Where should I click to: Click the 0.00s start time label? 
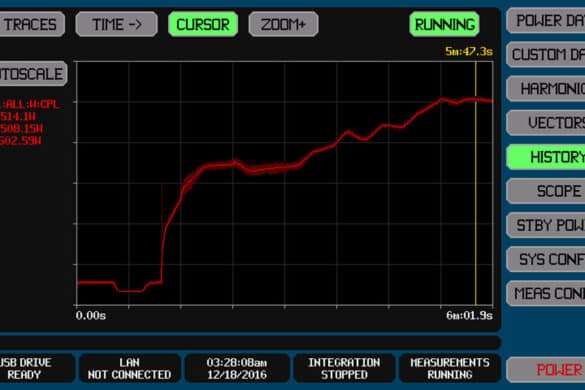tap(91, 316)
